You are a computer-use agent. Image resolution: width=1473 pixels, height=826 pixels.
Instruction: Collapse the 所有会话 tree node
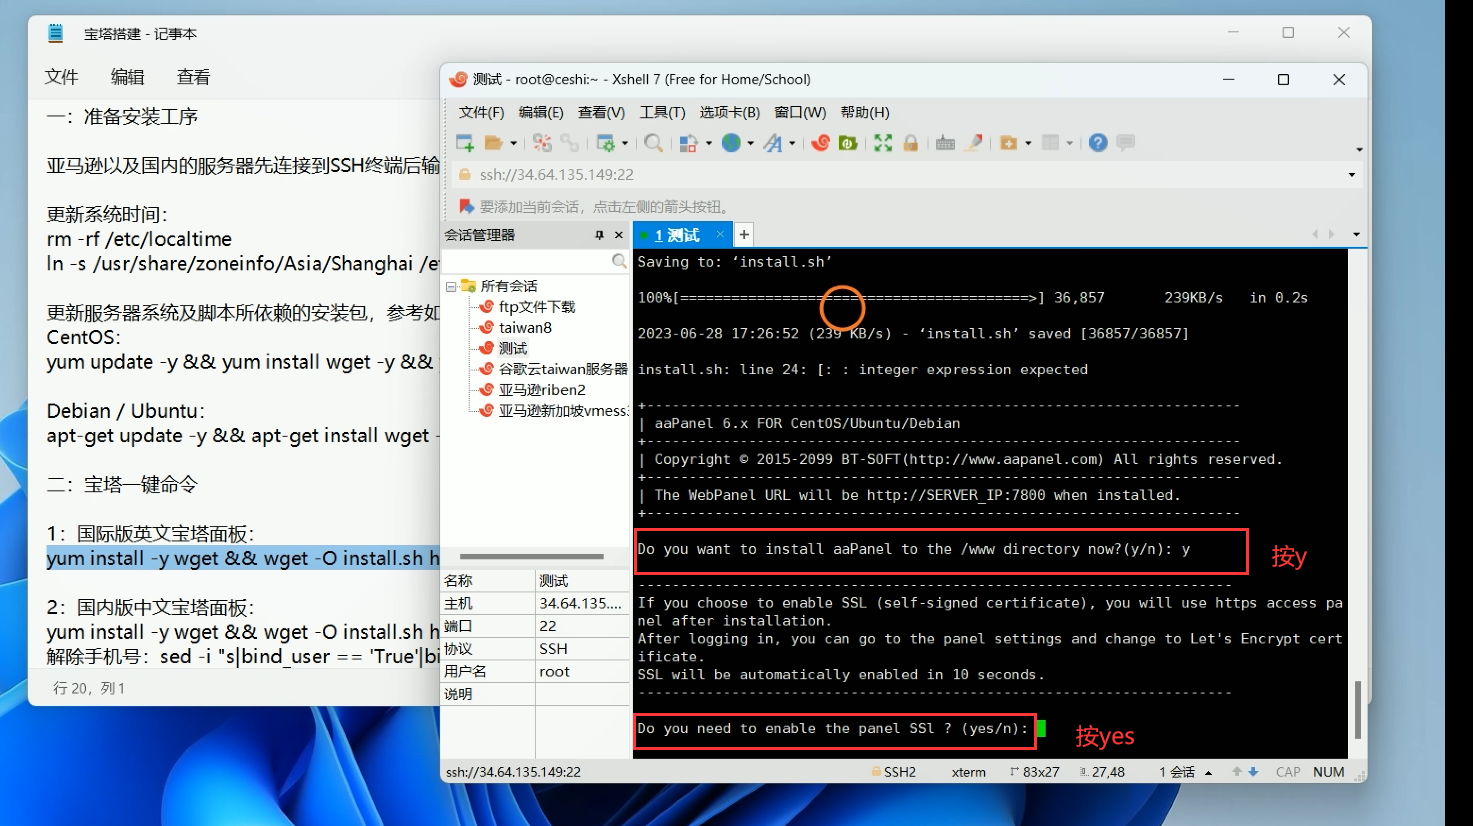(x=451, y=286)
